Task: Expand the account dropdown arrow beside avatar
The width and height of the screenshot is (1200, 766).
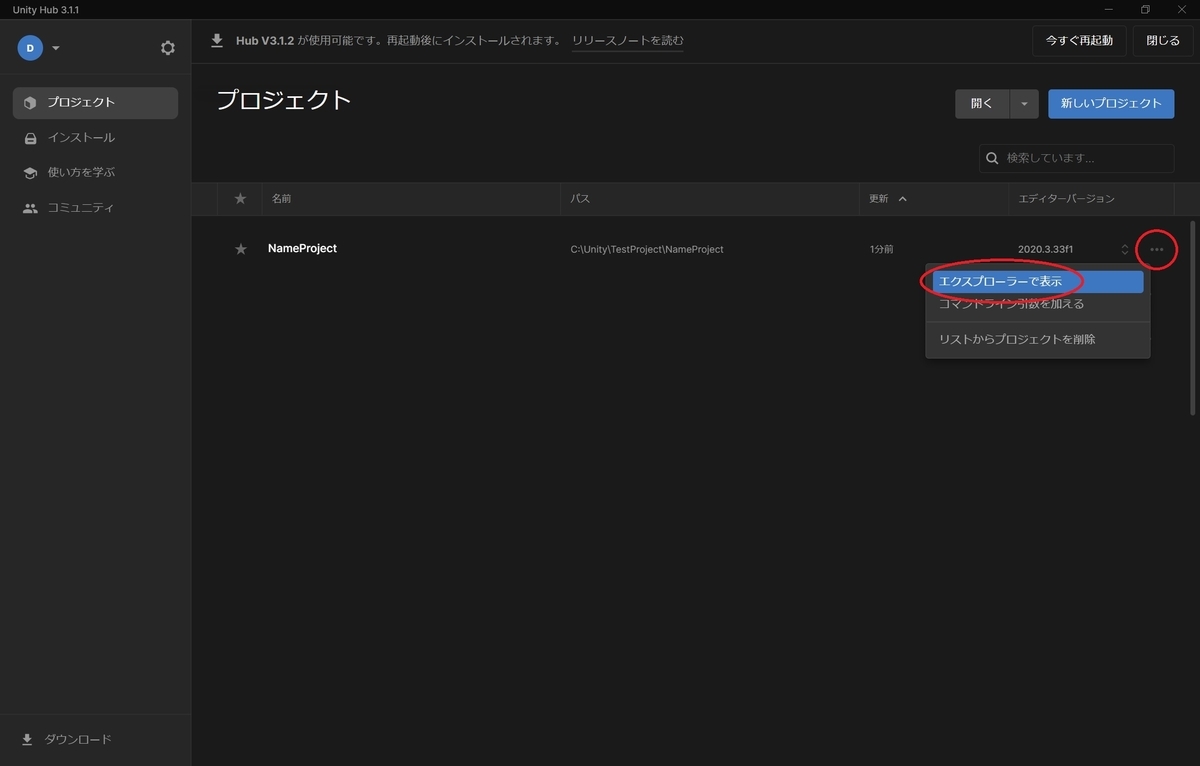Action: point(56,48)
